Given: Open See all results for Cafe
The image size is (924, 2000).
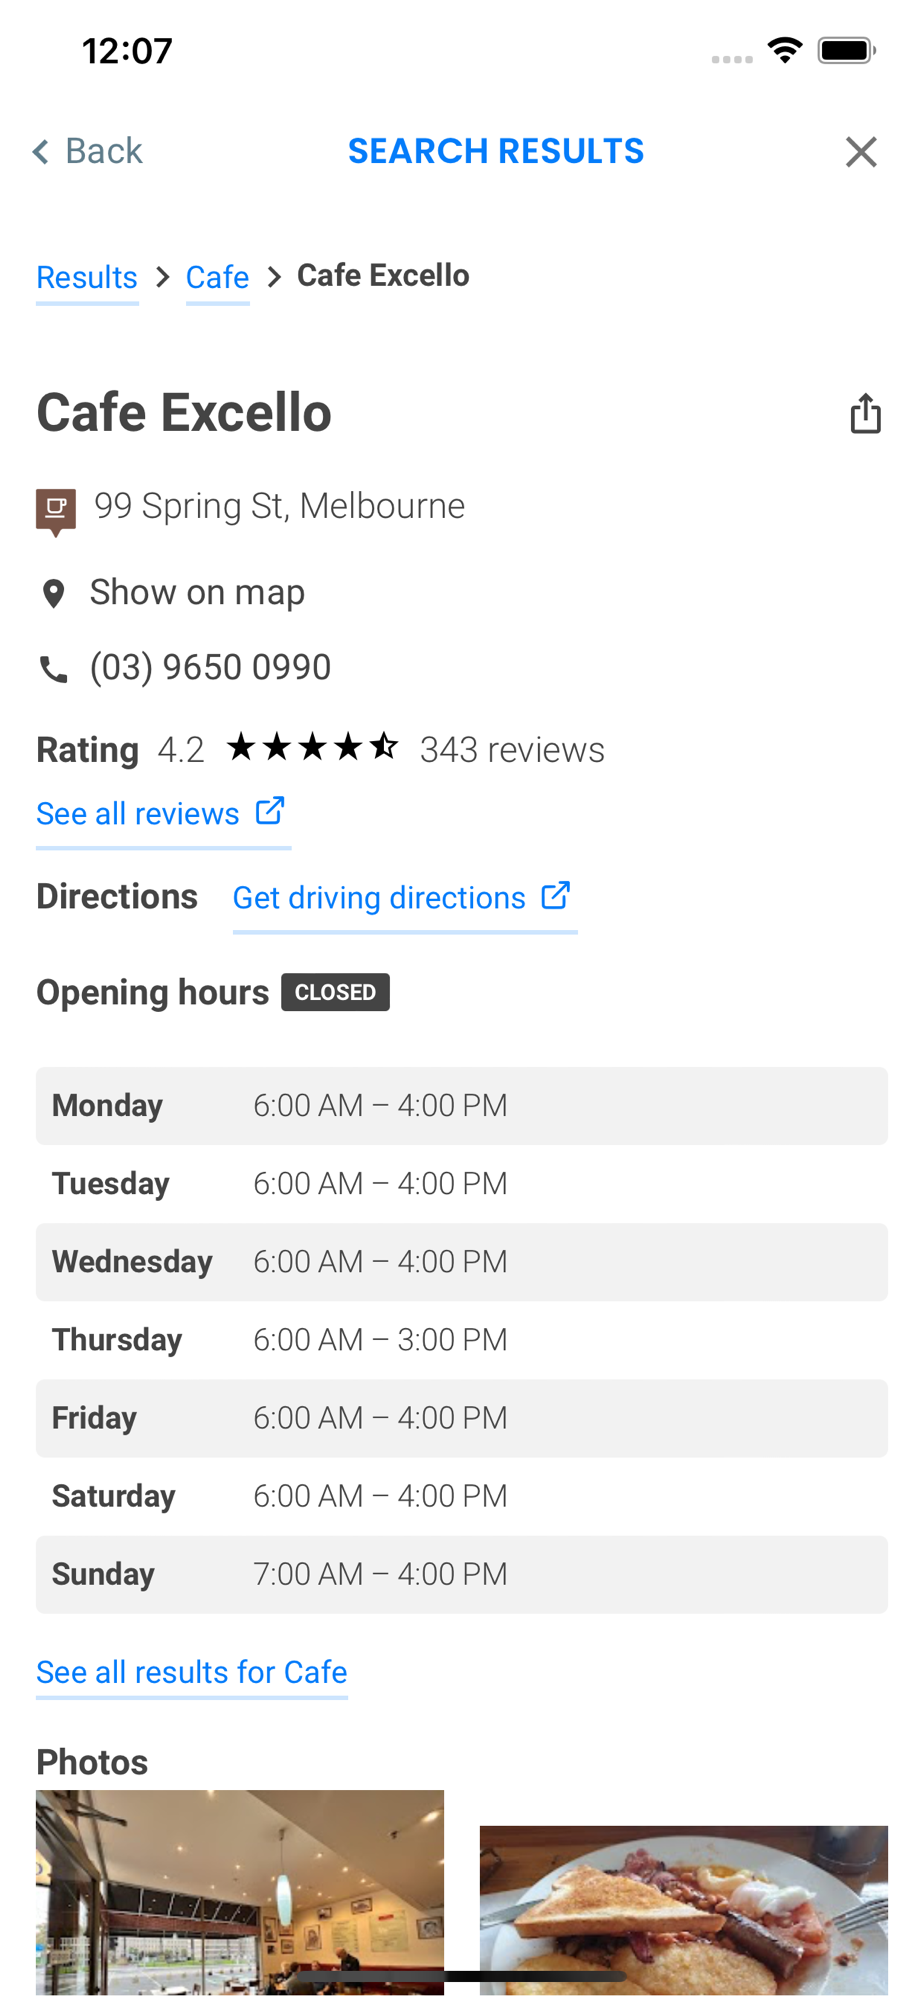Looking at the screenshot, I should pos(192,1672).
